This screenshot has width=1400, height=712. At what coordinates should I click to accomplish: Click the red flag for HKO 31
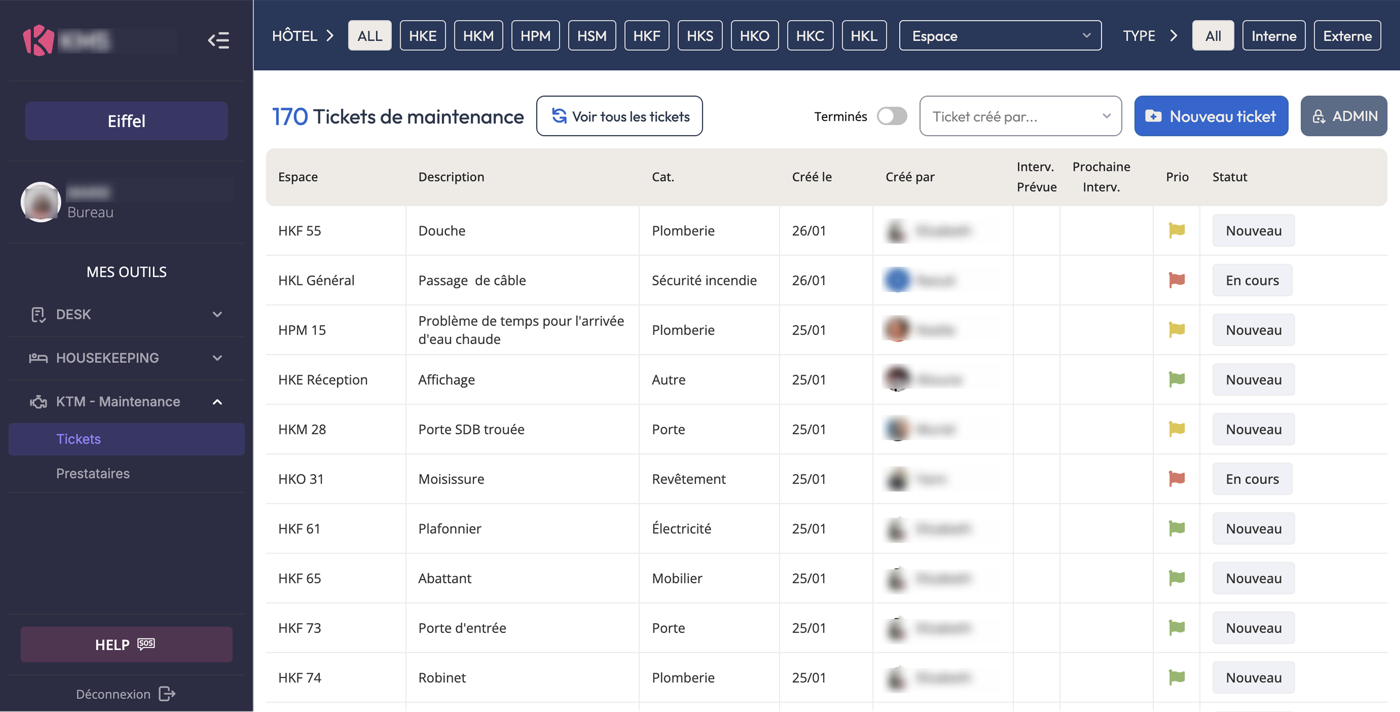coord(1177,479)
